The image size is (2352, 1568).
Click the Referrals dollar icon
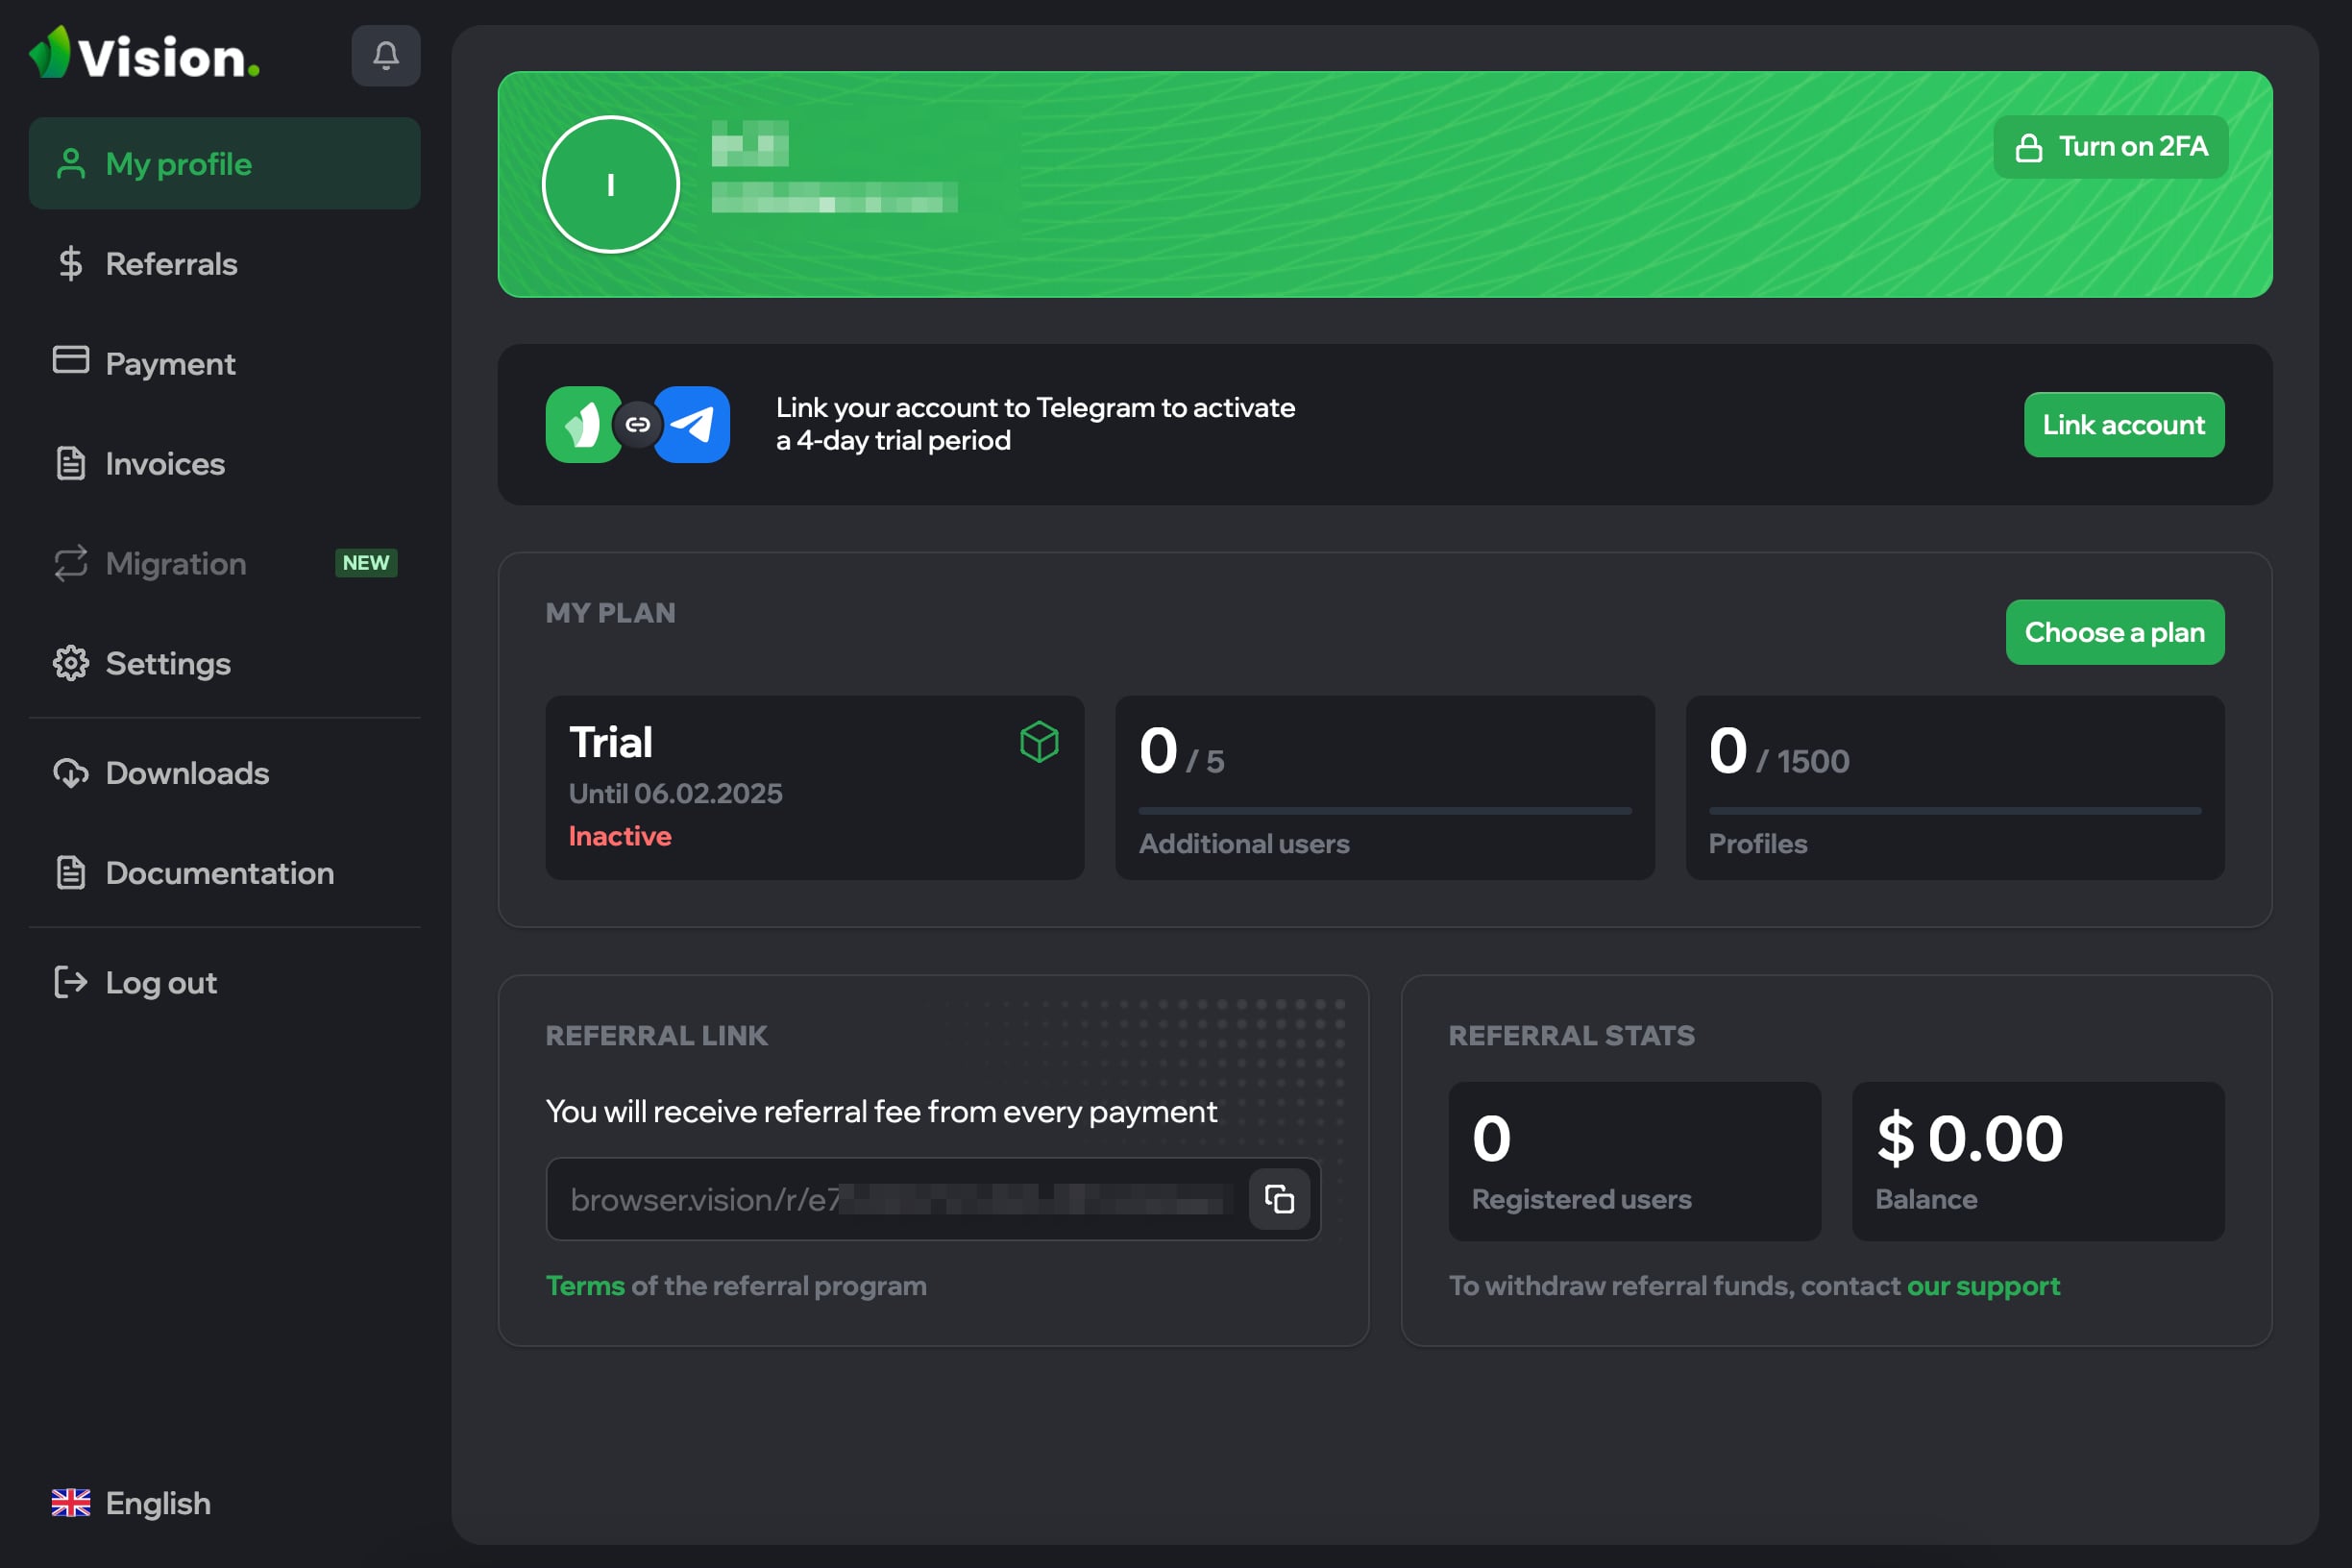71,263
